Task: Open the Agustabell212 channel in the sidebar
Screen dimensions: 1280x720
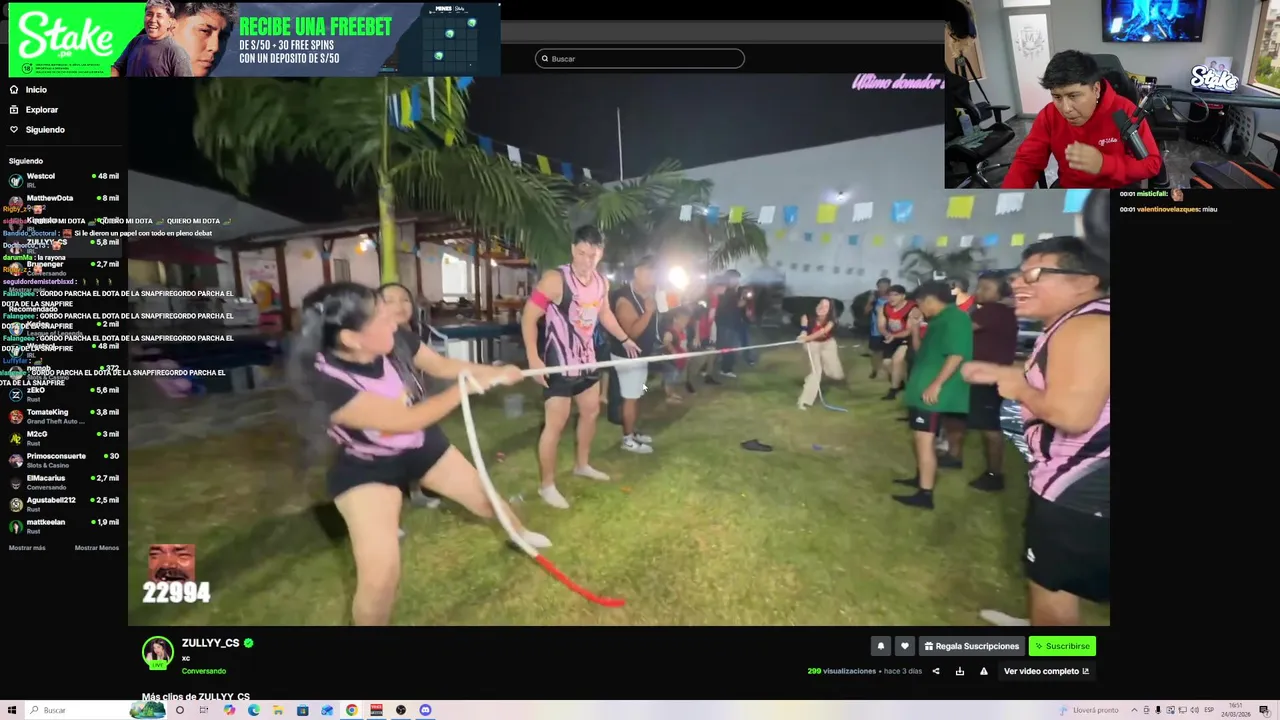Action: [64, 504]
